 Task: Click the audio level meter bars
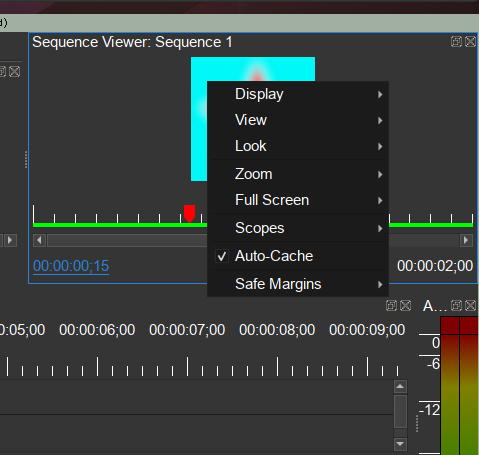tap(459, 386)
